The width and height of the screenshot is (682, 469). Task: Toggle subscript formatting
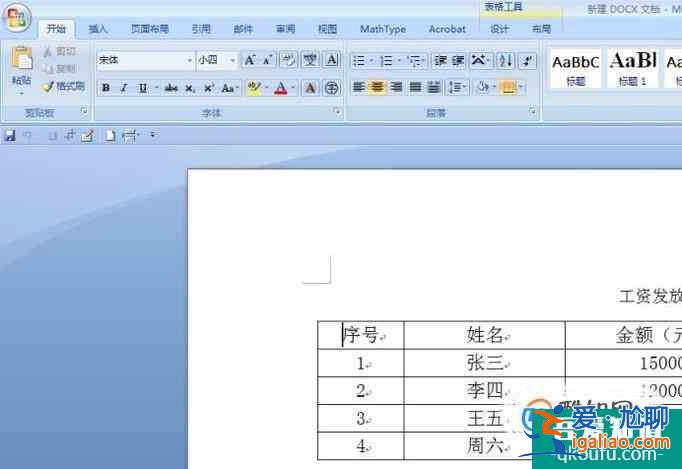point(190,88)
